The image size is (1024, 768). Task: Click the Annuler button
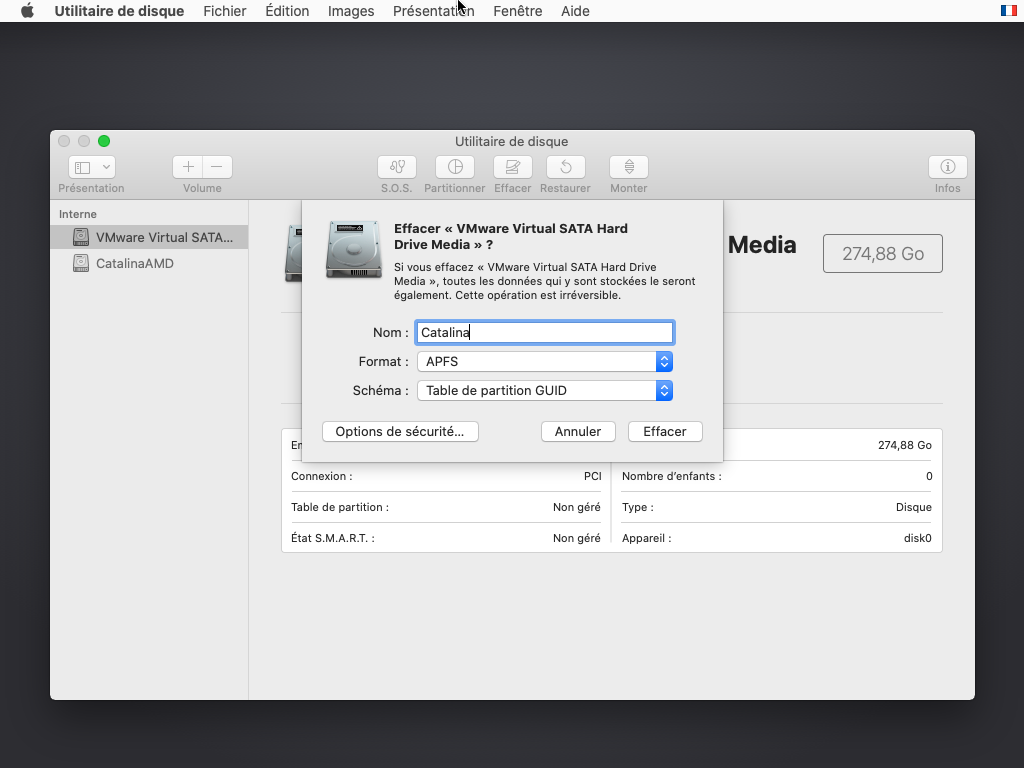[x=578, y=432]
